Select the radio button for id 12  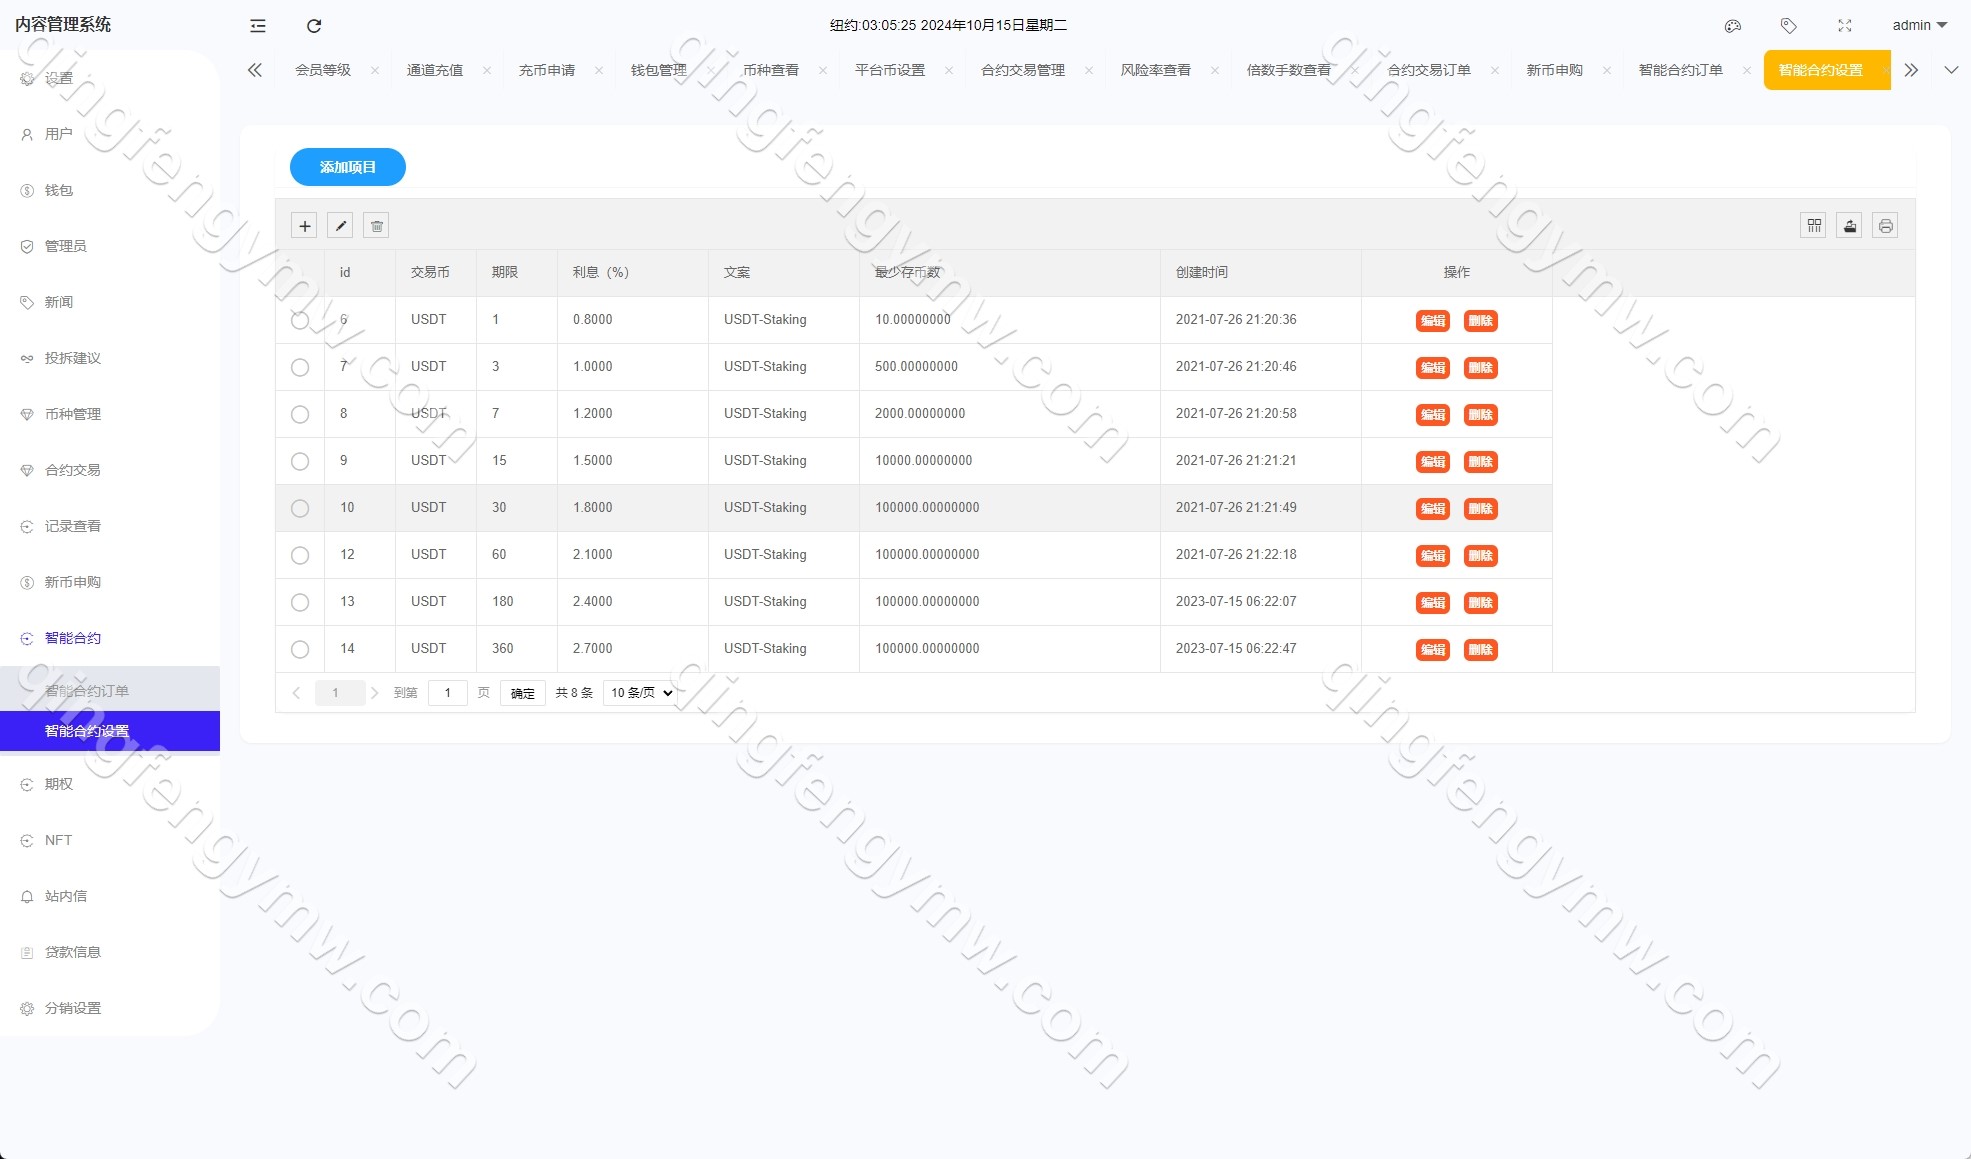pos(300,556)
